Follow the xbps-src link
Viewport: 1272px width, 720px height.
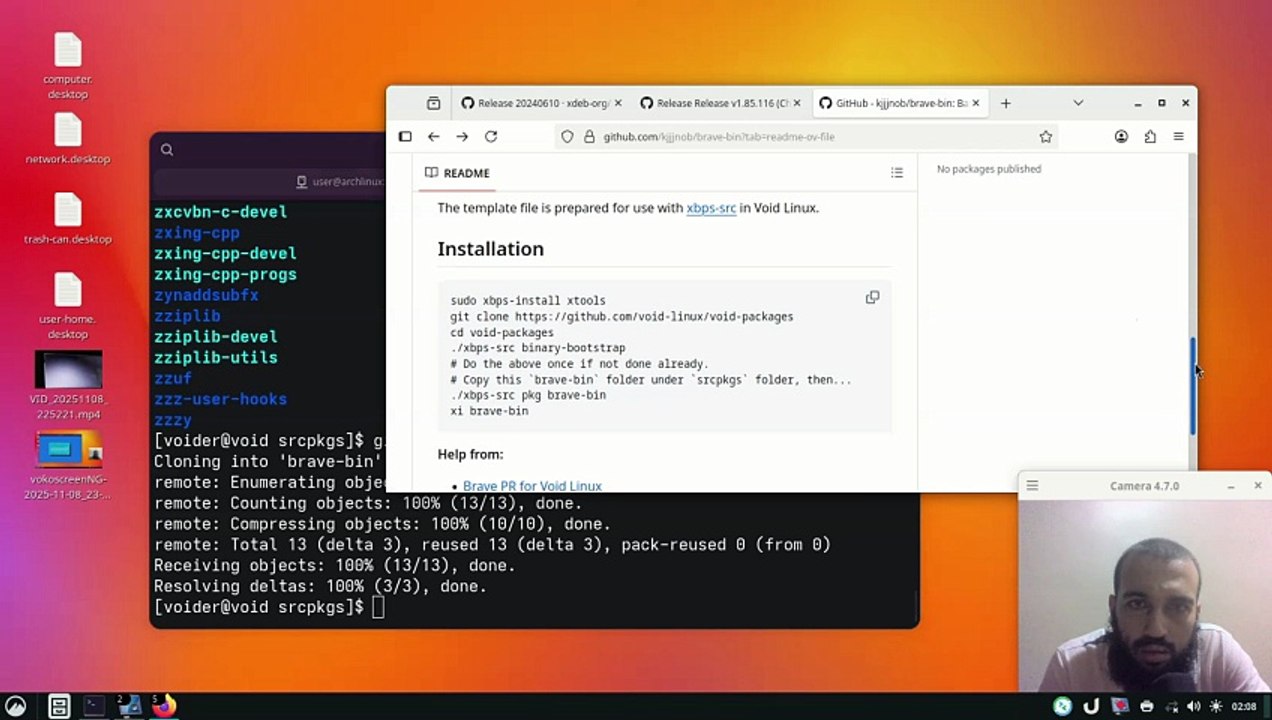(x=711, y=208)
